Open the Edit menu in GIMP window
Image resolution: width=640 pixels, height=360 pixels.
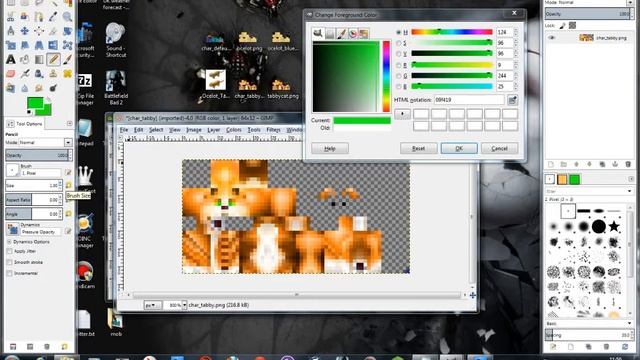139,130
